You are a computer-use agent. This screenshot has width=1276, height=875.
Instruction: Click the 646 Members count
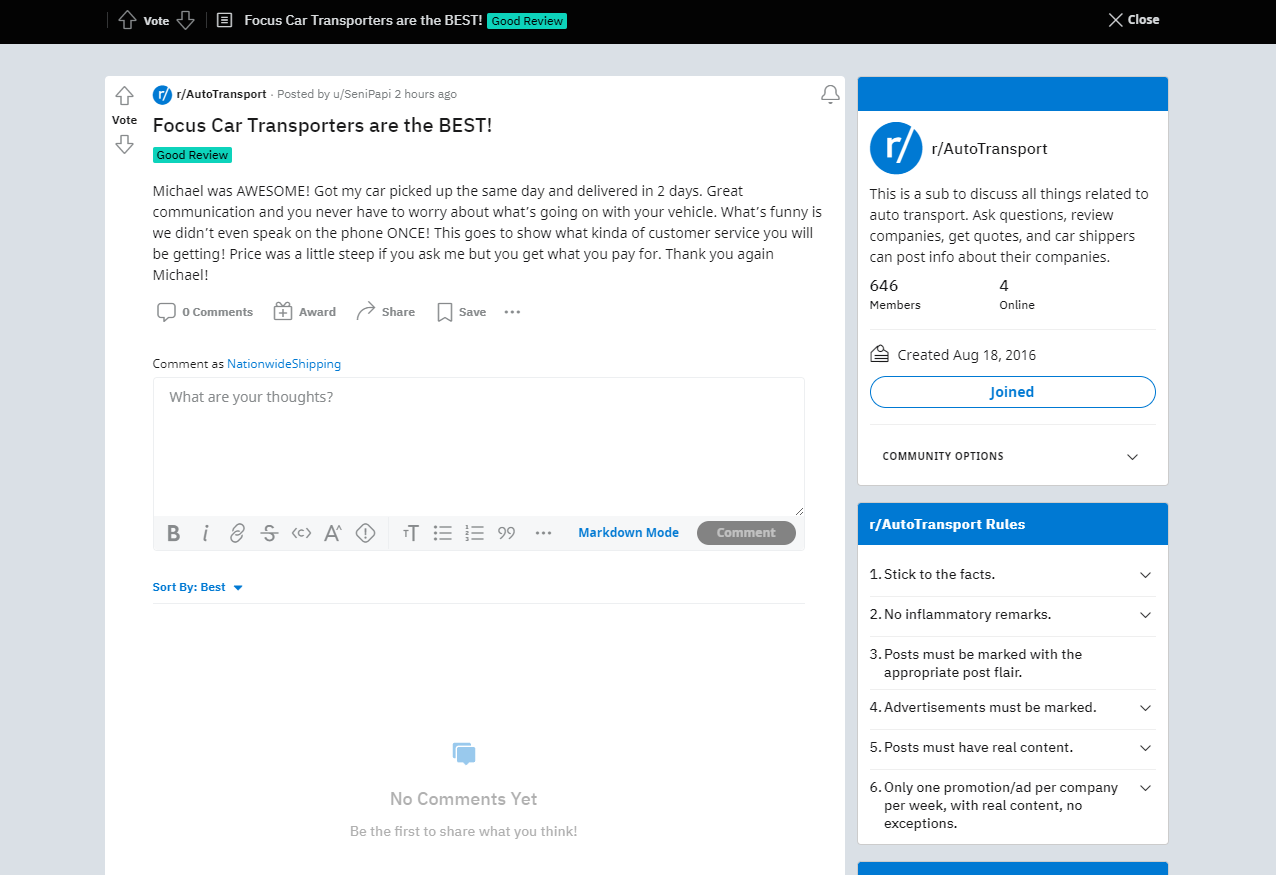point(895,294)
